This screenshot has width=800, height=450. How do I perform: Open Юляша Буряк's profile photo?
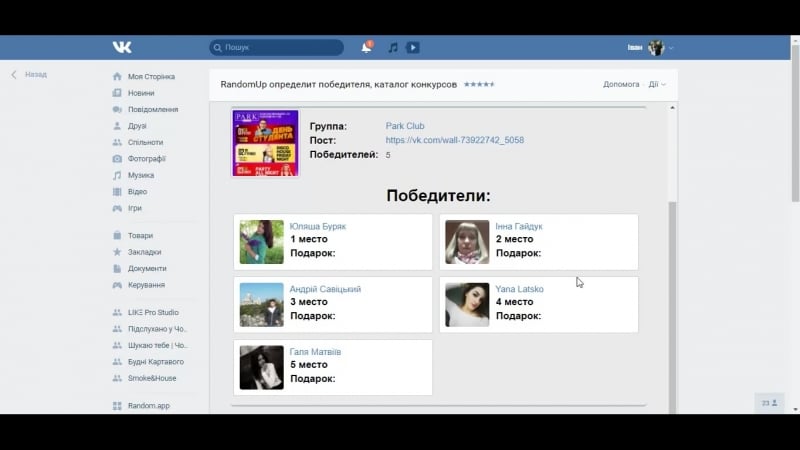click(x=261, y=242)
